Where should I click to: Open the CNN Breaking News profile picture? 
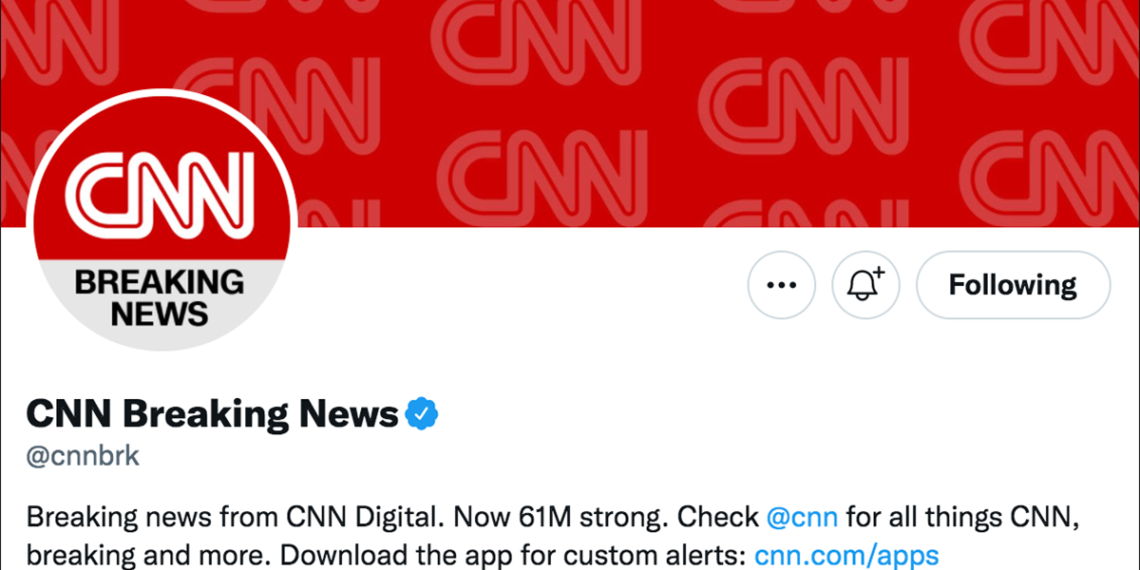coord(161,220)
